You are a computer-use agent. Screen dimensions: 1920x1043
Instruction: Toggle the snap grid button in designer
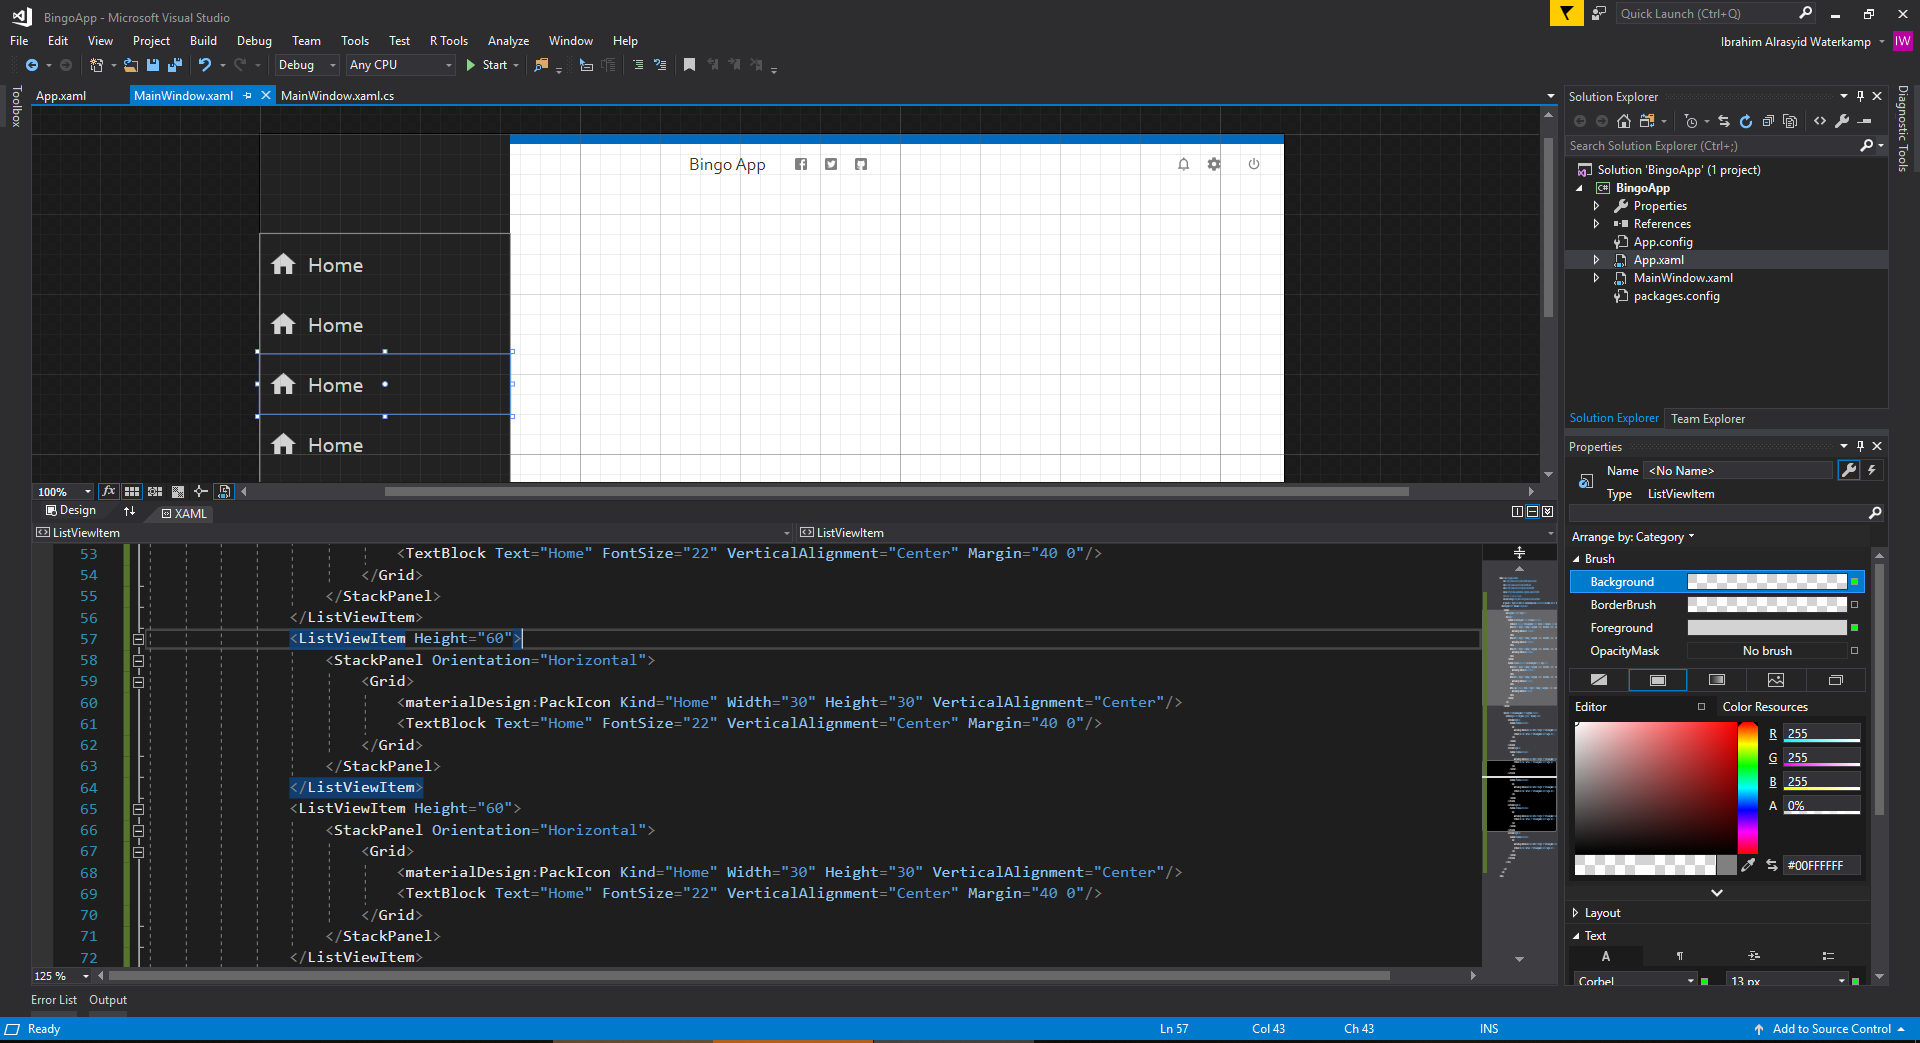click(x=132, y=491)
